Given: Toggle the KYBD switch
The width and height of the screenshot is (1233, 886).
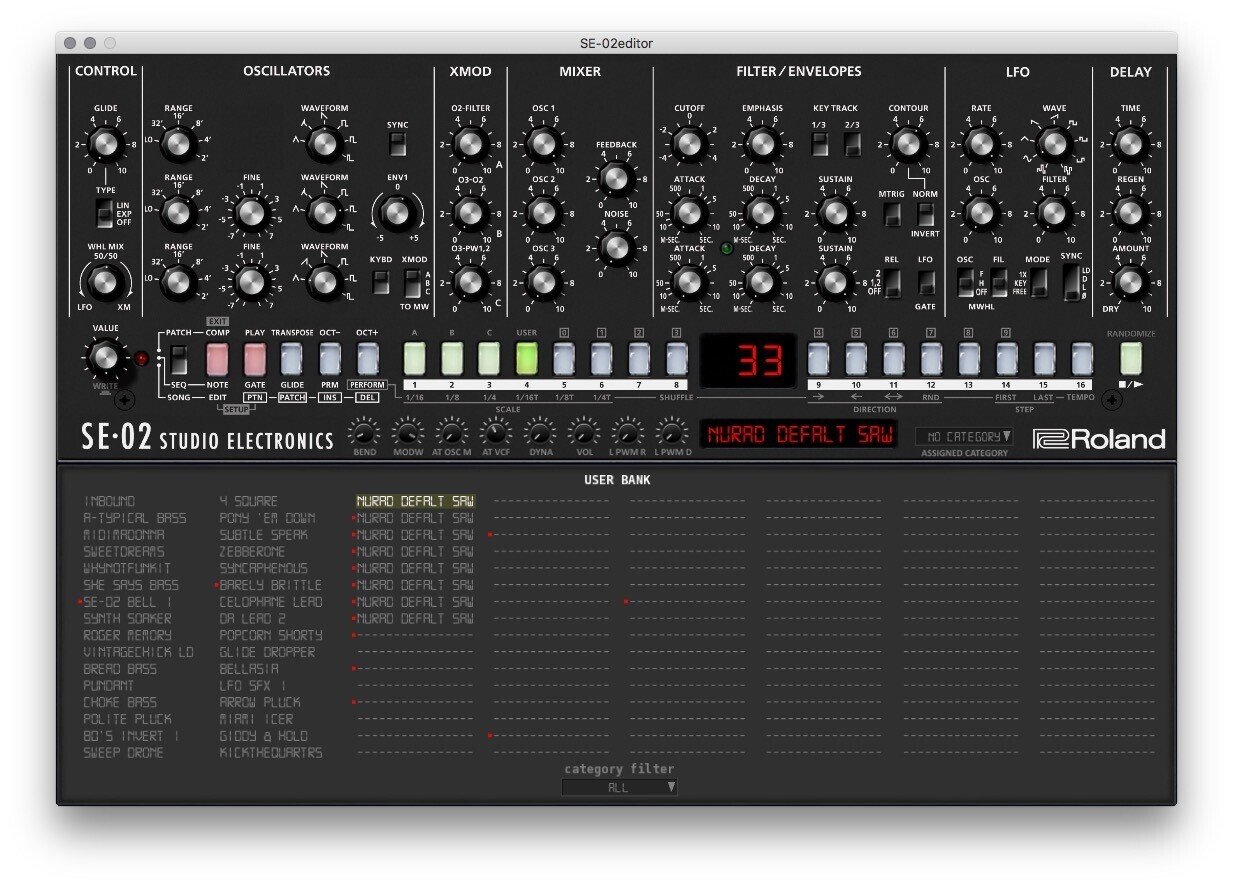Looking at the screenshot, I should point(381,282).
